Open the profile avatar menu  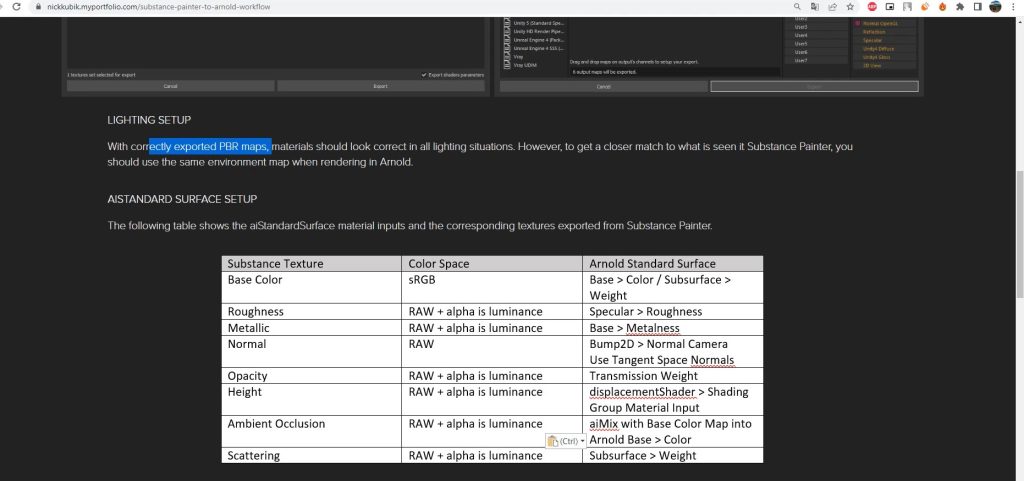pos(995,7)
